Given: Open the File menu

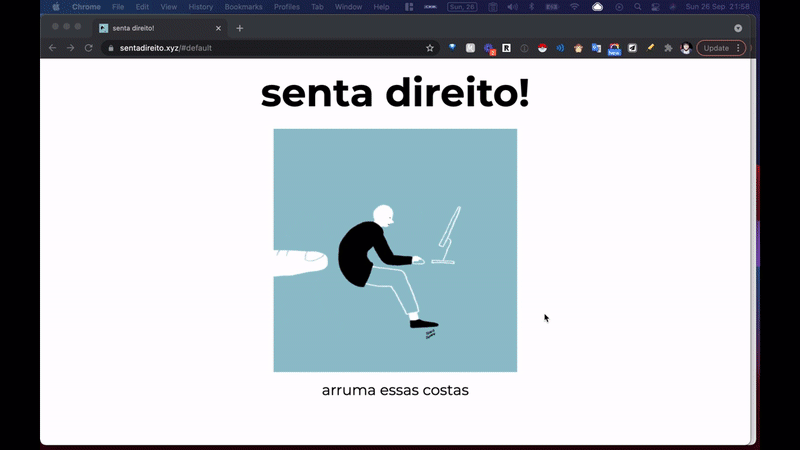Looking at the screenshot, I should (118, 7).
